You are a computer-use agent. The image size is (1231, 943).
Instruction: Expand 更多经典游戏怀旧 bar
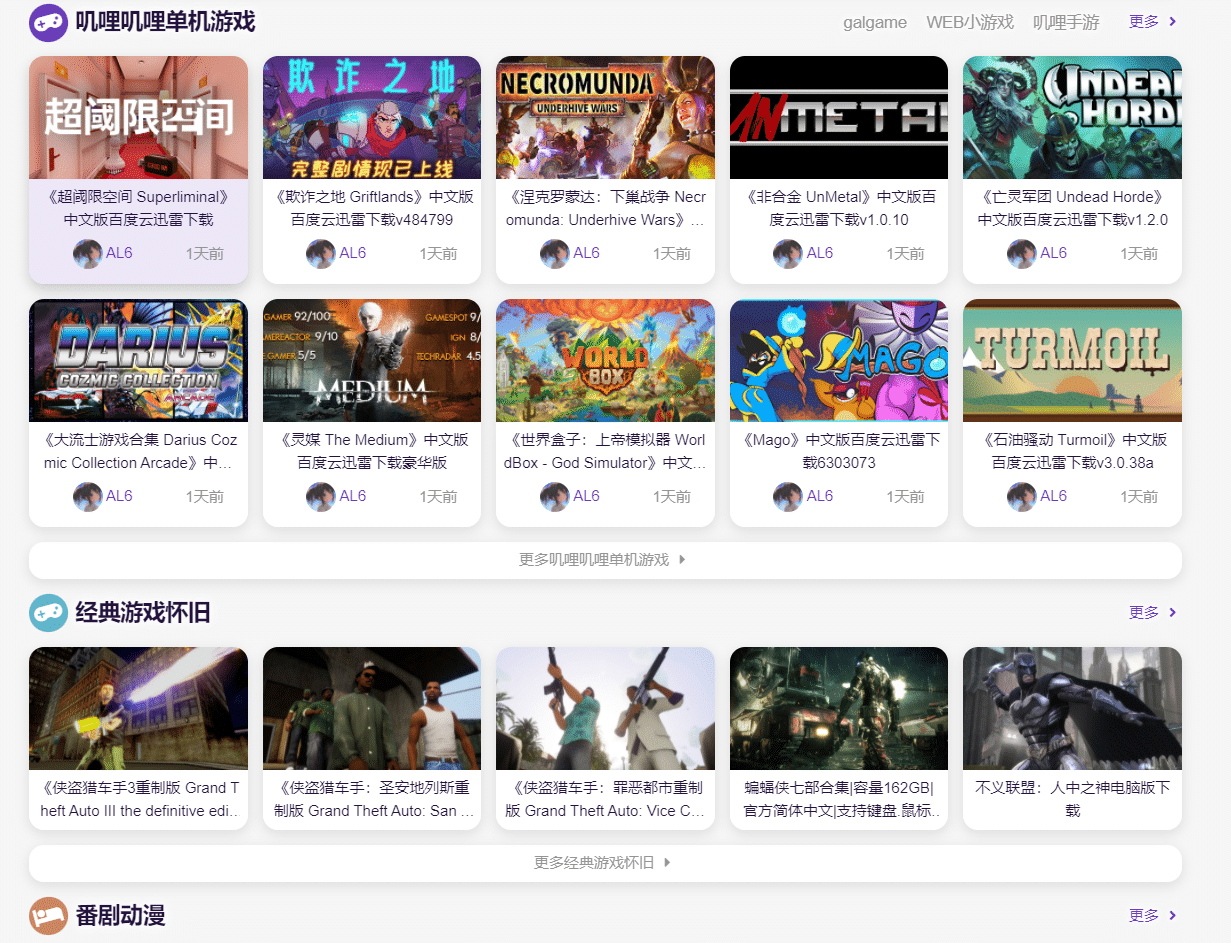tap(604, 863)
